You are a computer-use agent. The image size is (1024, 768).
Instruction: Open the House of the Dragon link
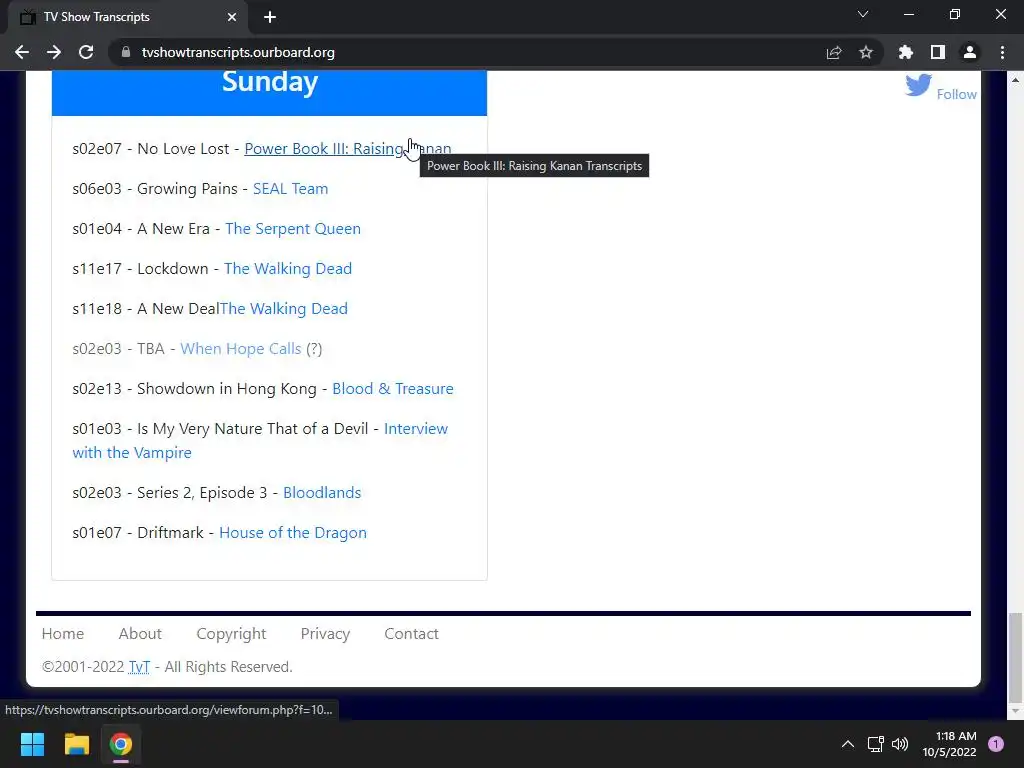coord(293,533)
